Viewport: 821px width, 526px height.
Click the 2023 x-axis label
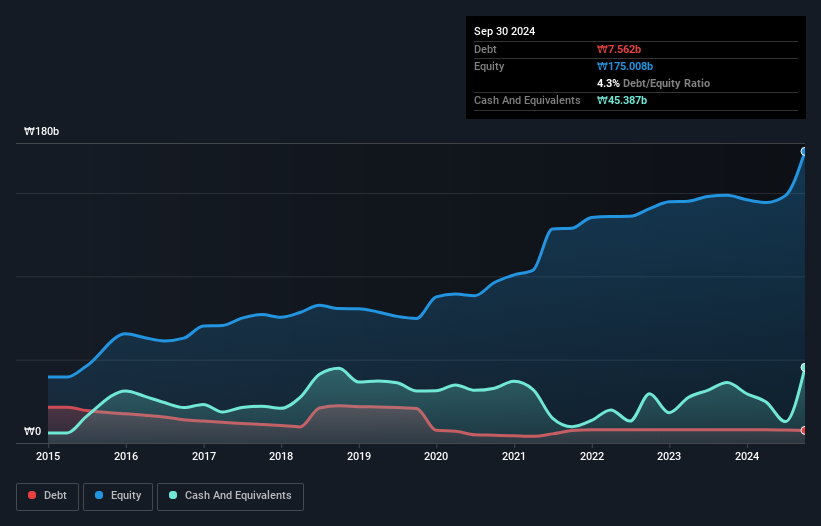[x=669, y=456]
